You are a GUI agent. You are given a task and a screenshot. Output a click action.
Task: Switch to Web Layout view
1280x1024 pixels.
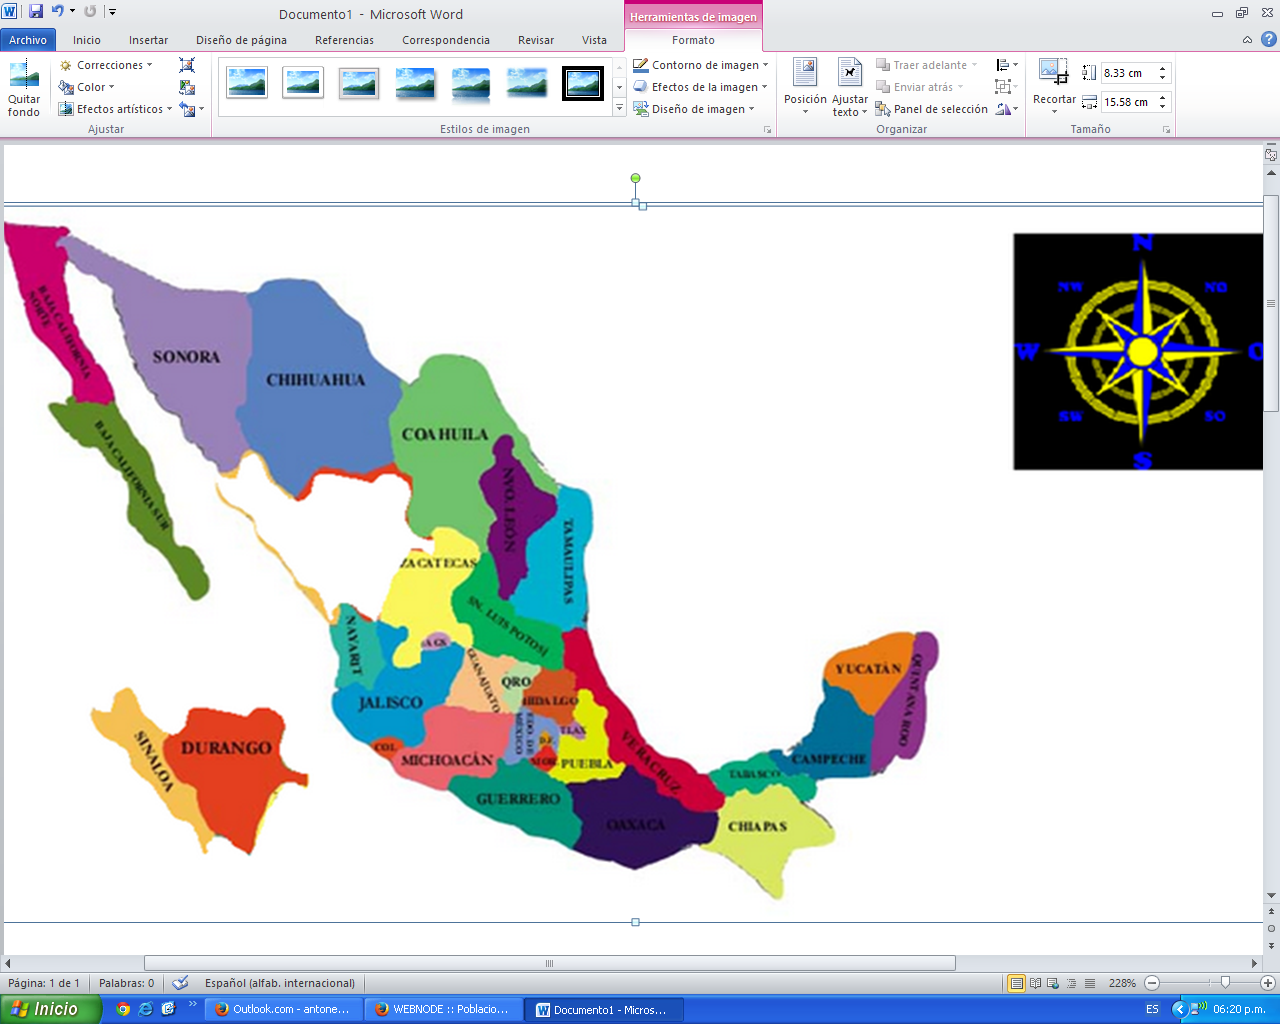(1054, 983)
